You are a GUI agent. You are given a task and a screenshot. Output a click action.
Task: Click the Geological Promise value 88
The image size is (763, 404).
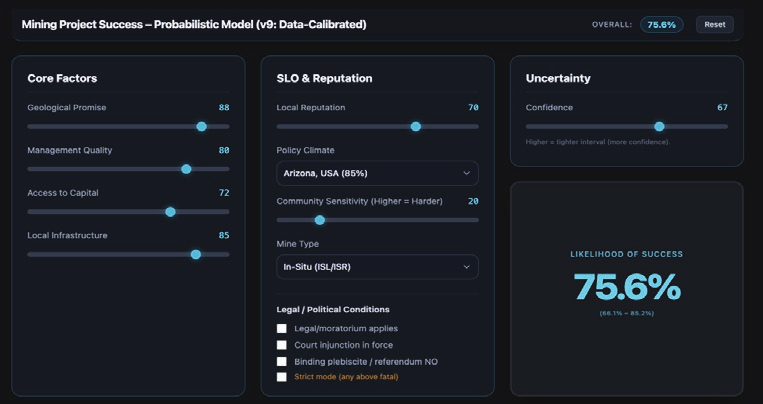[224, 108]
